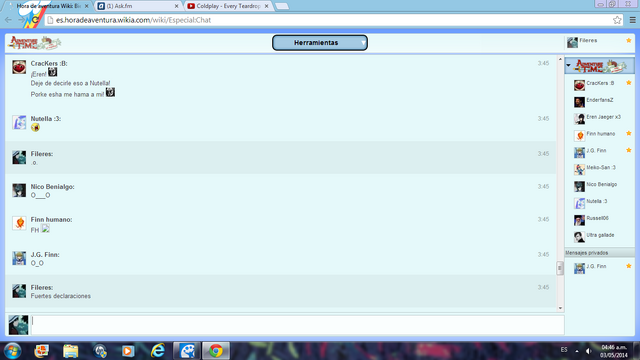
Task: Click CracKers :B avatar in the user list
Action: pos(579,85)
